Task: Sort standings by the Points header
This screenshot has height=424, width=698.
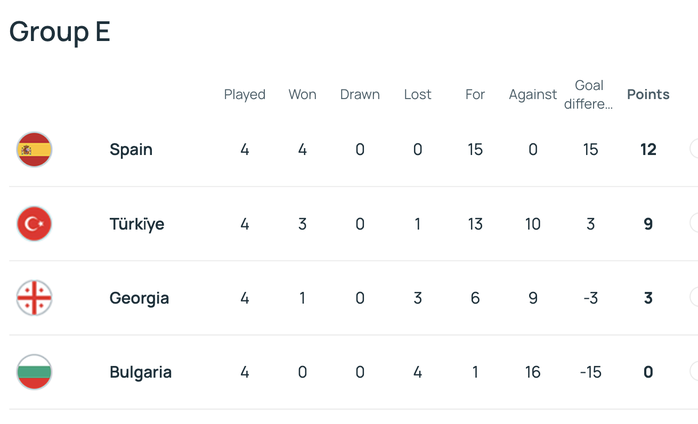Action: pos(648,95)
